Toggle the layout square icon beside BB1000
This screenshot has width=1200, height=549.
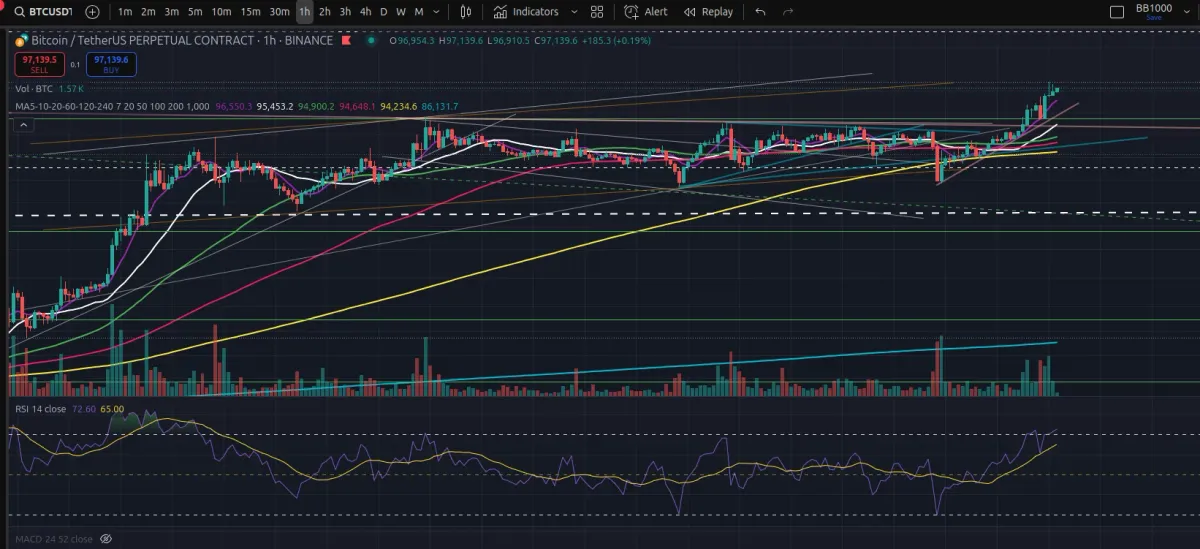(x=1117, y=12)
